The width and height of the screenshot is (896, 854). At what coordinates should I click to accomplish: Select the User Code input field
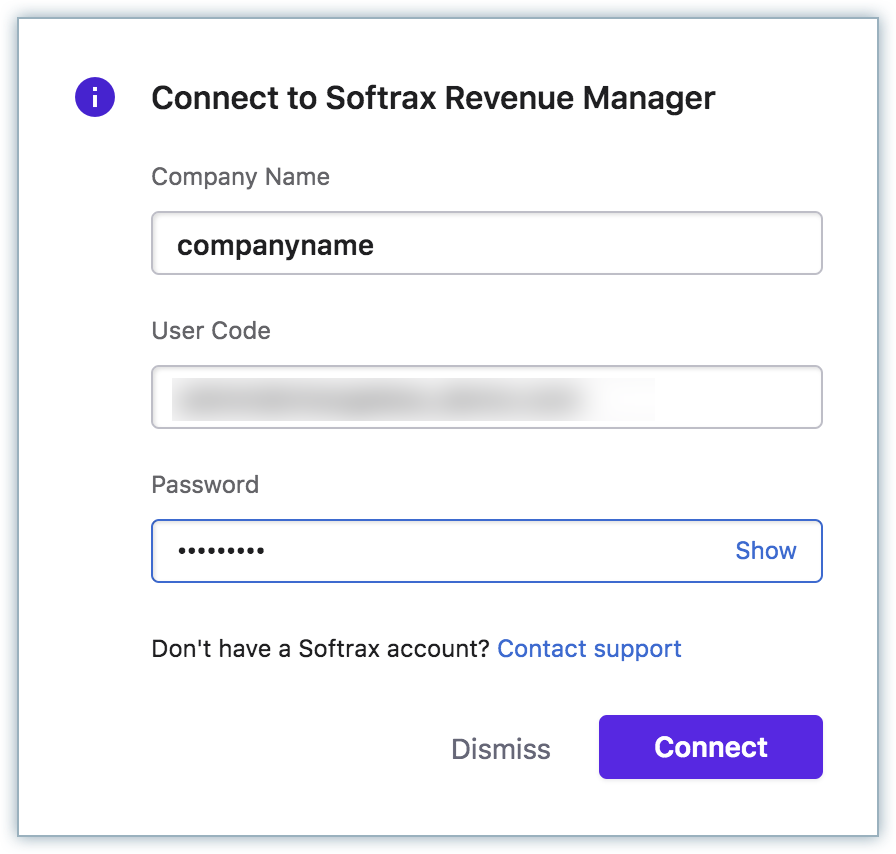487,397
